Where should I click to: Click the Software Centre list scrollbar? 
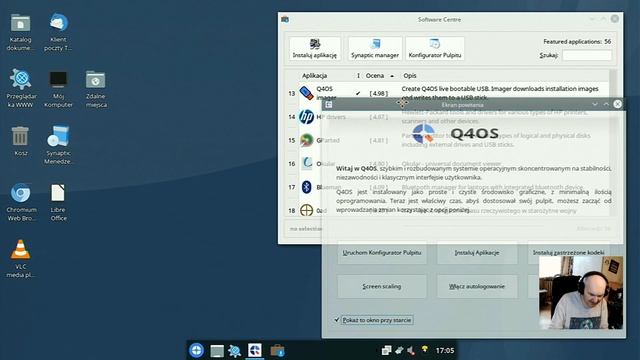click(x=612, y=143)
